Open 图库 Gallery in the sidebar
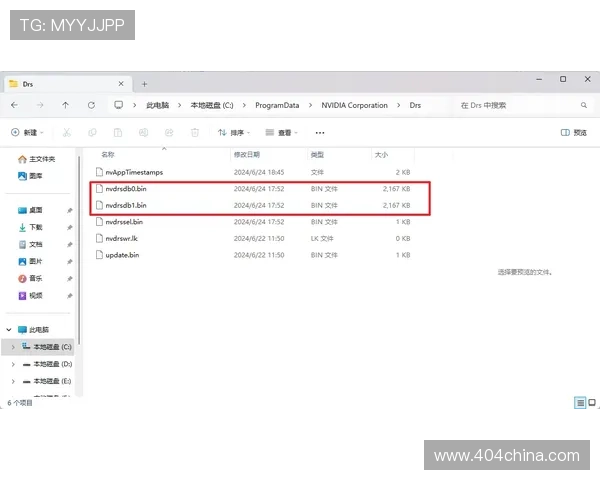The height and width of the screenshot is (480, 600). click(31, 176)
